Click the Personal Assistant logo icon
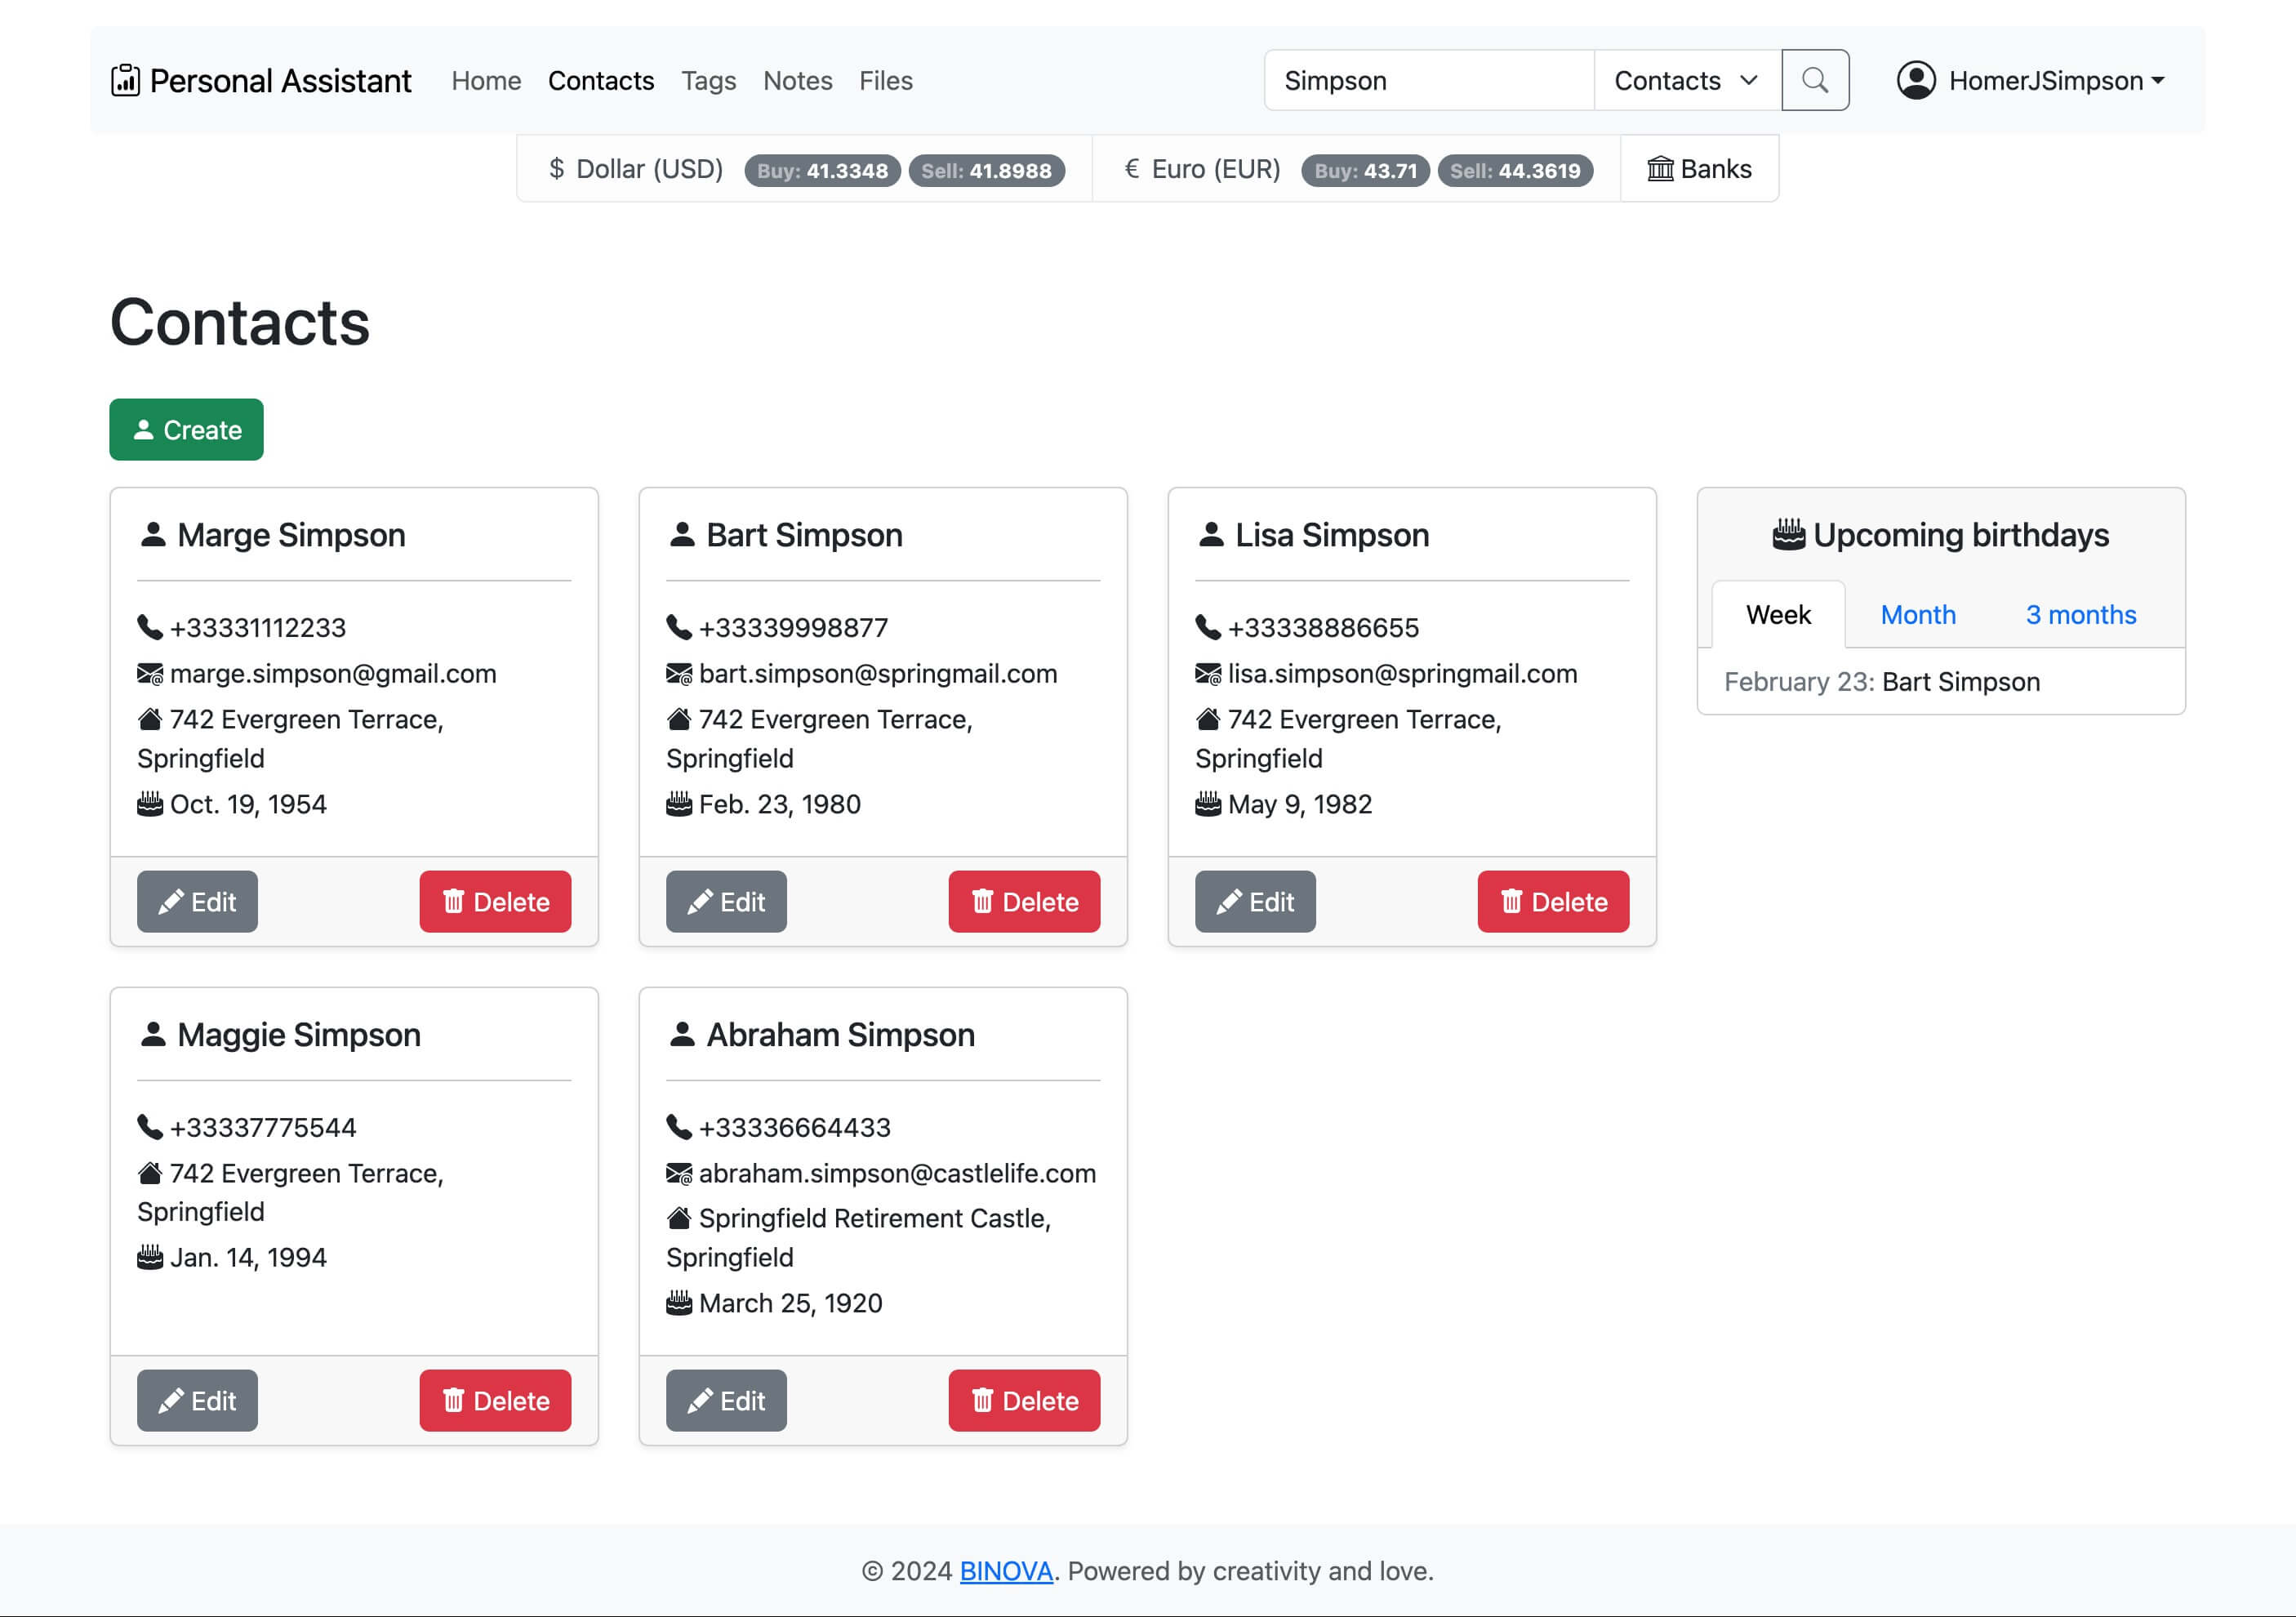The width and height of the screenshot is (2296, 1617). point(125,80)
